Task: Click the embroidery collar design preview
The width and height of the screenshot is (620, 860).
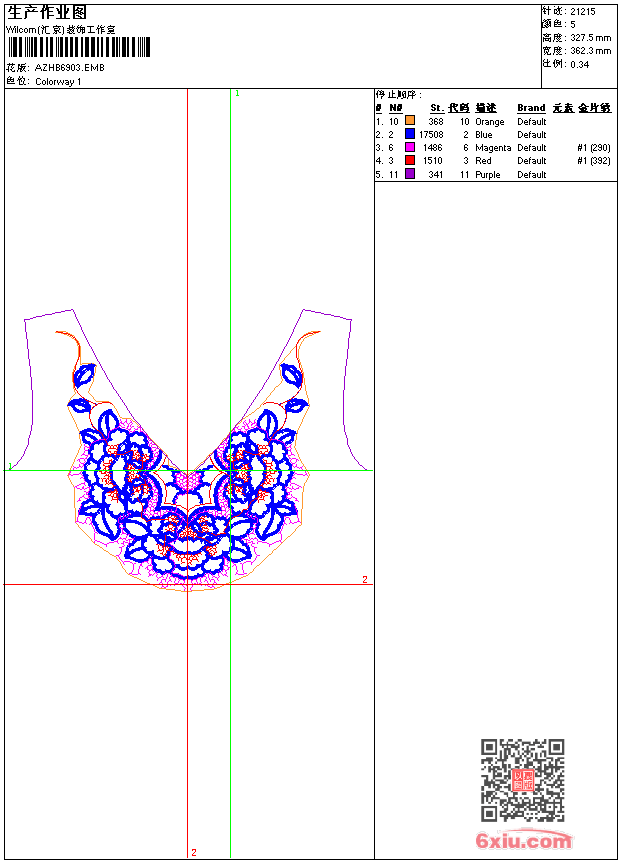Action: click(188, 450)
